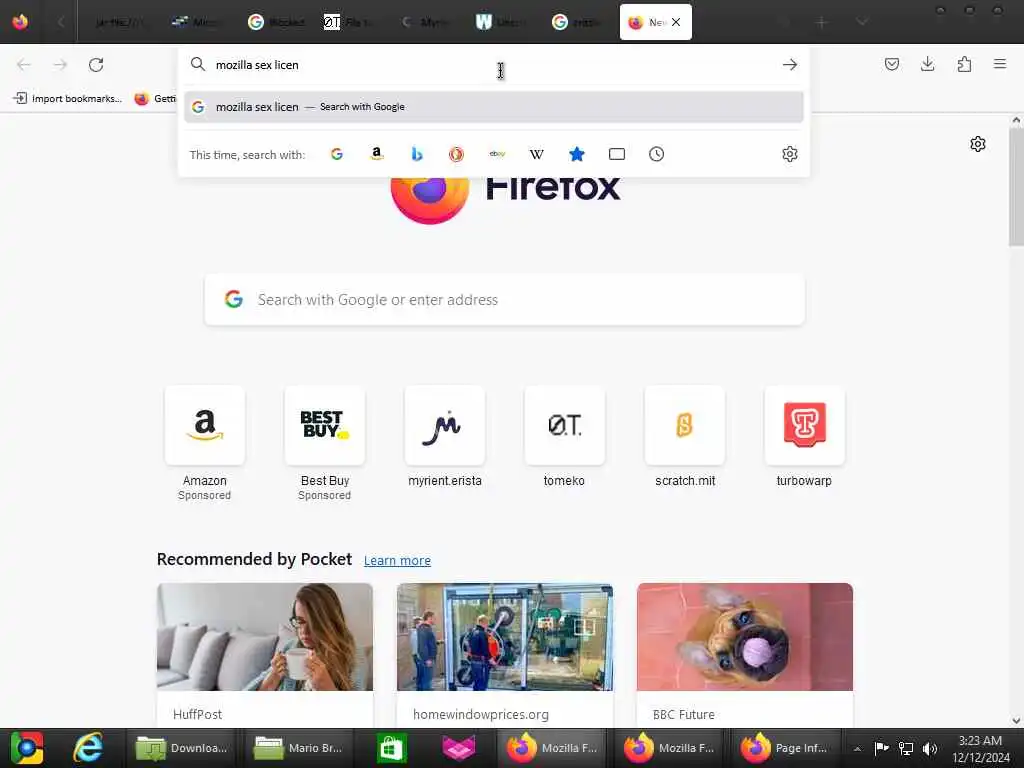This screenshot has width=1024, height=768.
Task: Click Import bookmarks in bookmarks toolbar
Action: pos(68,99)
